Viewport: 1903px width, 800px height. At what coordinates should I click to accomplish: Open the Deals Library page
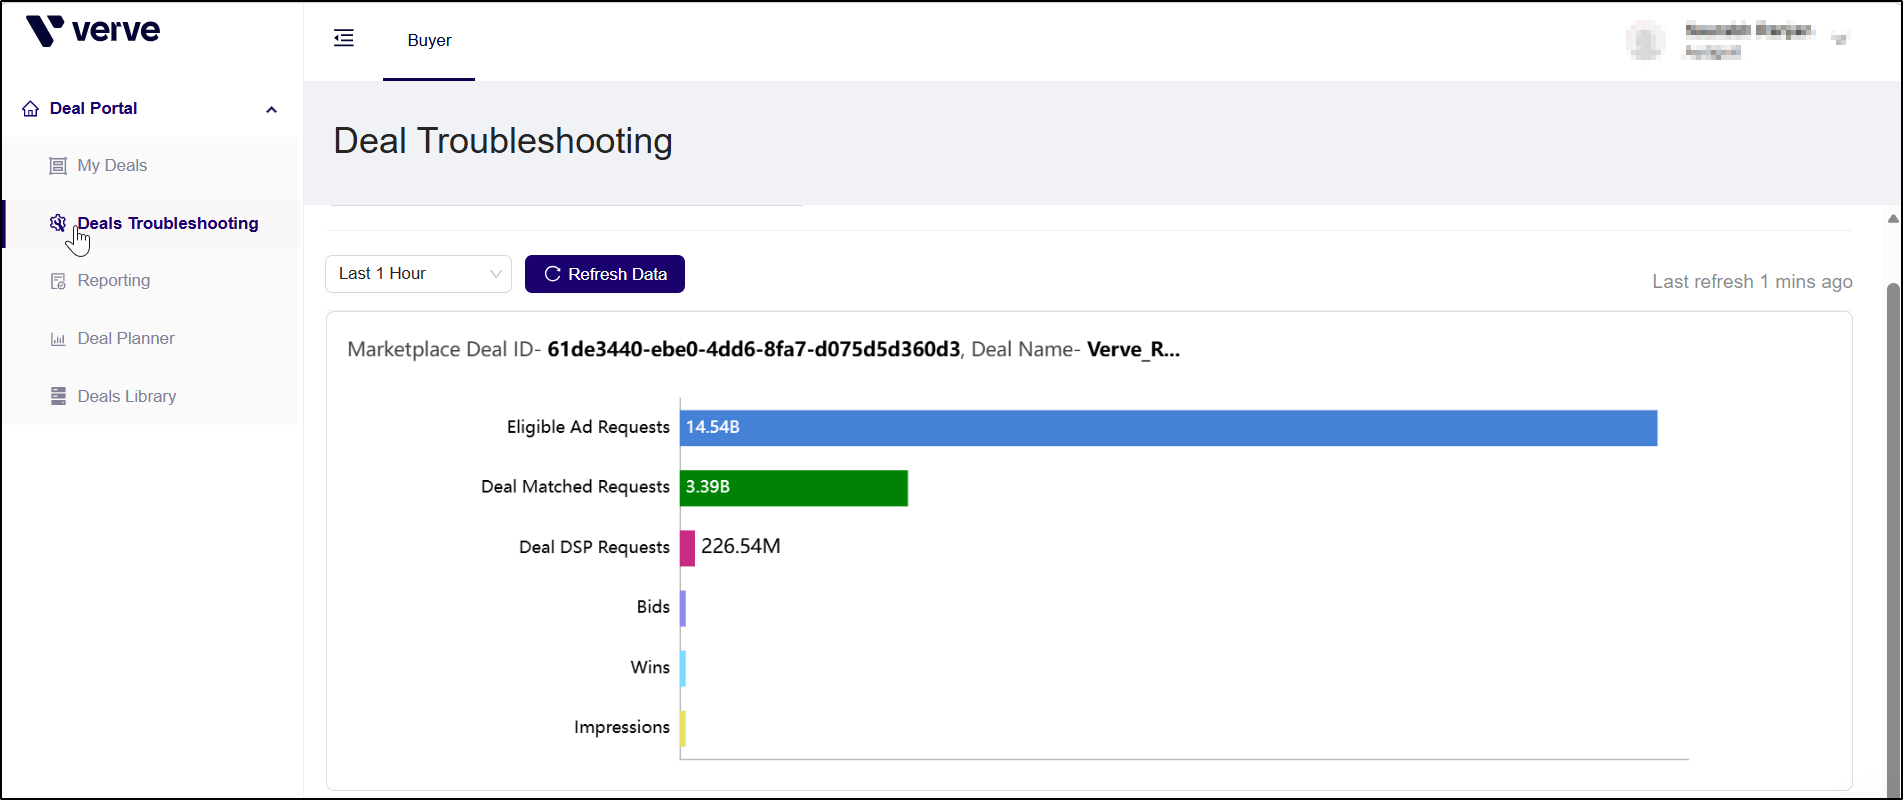127,396
